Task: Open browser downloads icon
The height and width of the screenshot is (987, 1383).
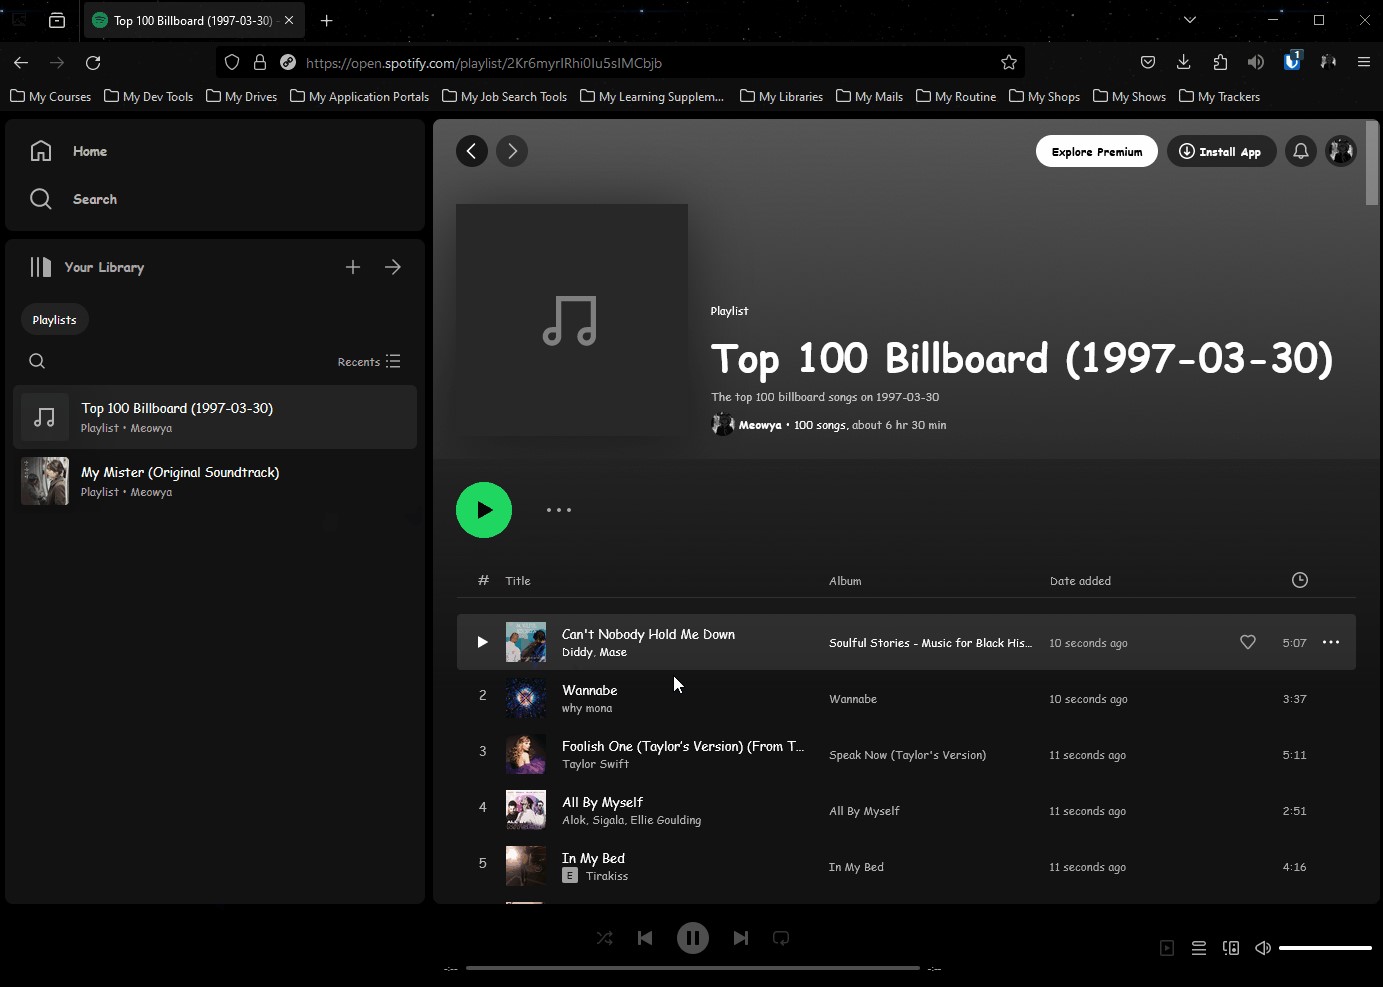Action: 1184,62
